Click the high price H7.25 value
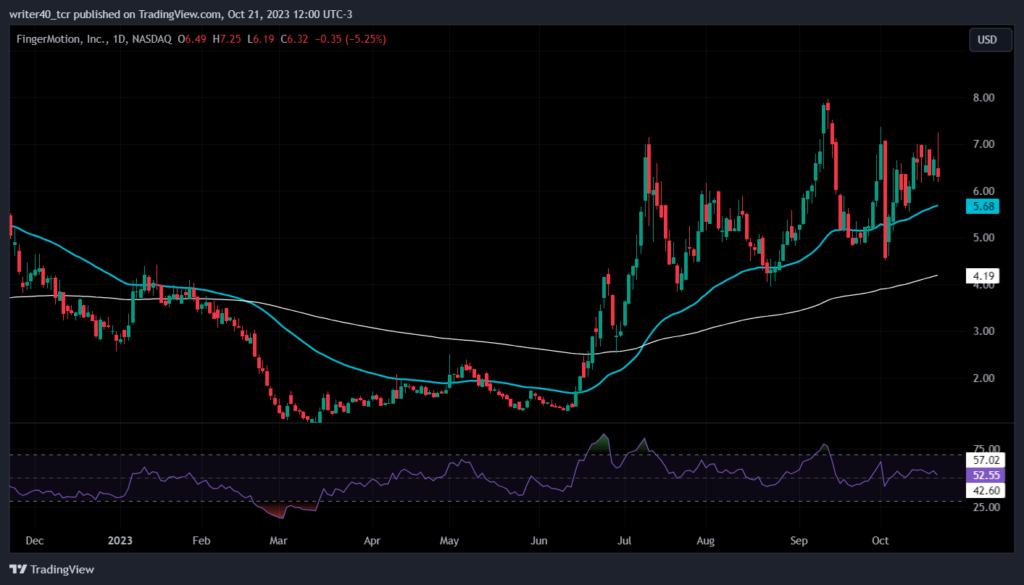Screen dimensions: 1024x585 click(x=227, y=39)
